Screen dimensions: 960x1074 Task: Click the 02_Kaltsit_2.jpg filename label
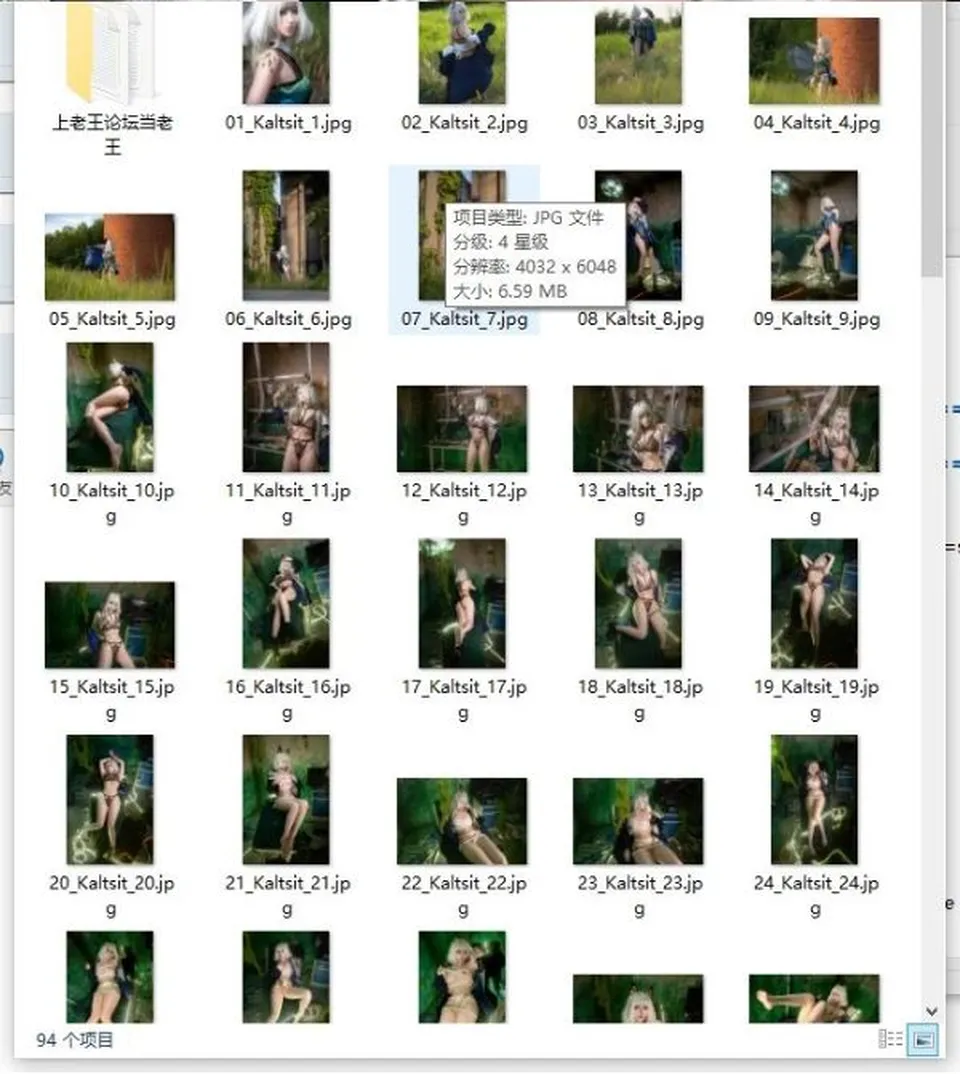coord(464,123)
